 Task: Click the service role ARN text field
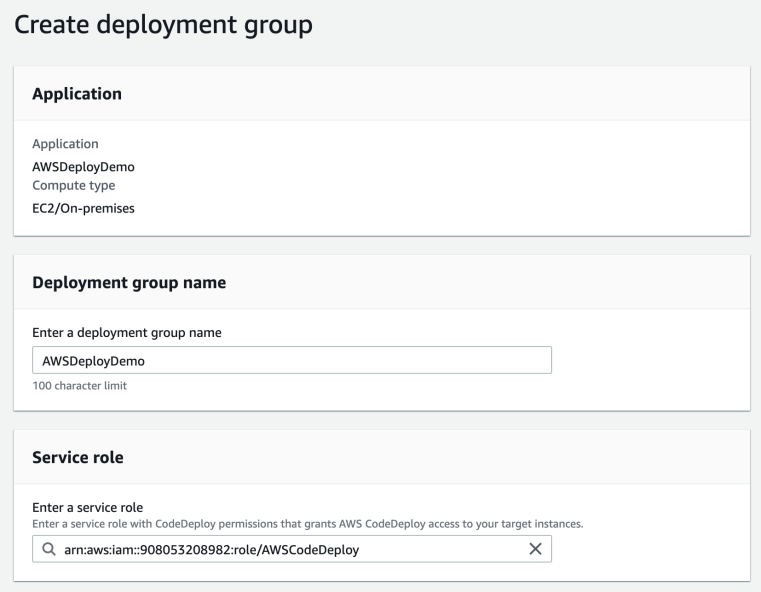coord(292,549)
